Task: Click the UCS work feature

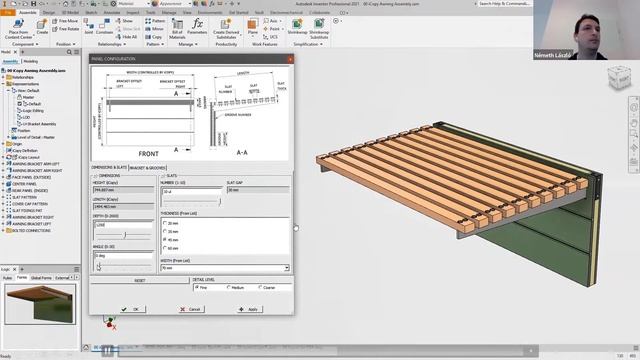Action: [x=271, y=37]
